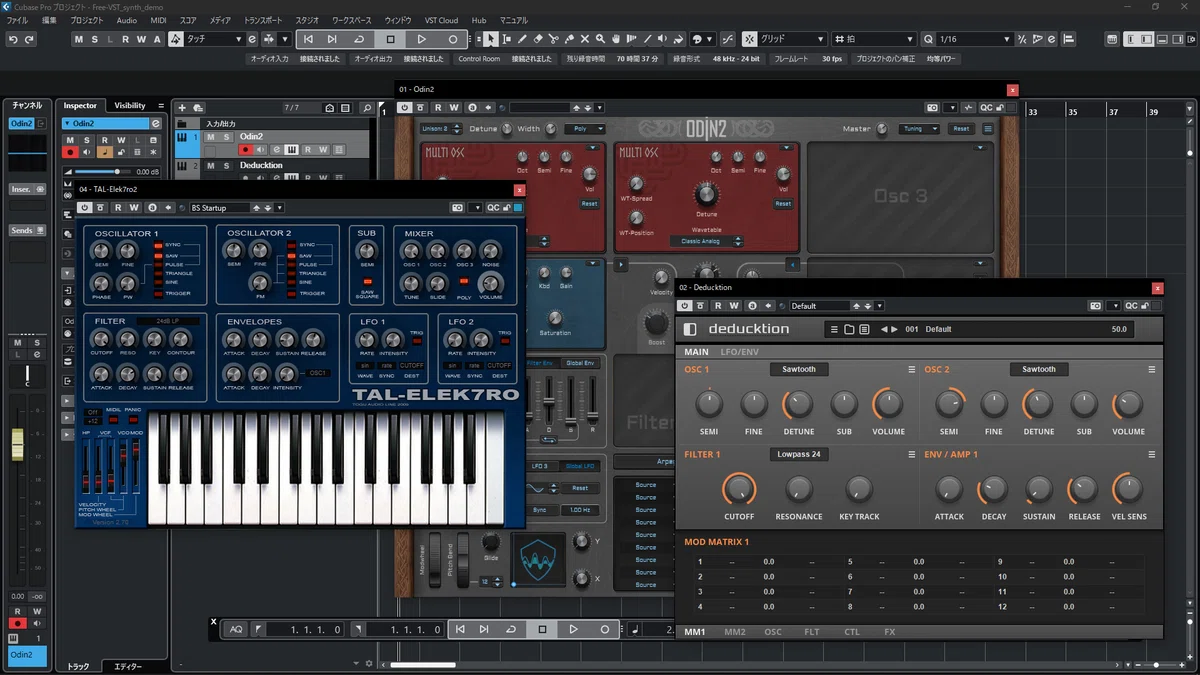Pick the Range Selection tool
The image size is (1200, 675).
506,39
